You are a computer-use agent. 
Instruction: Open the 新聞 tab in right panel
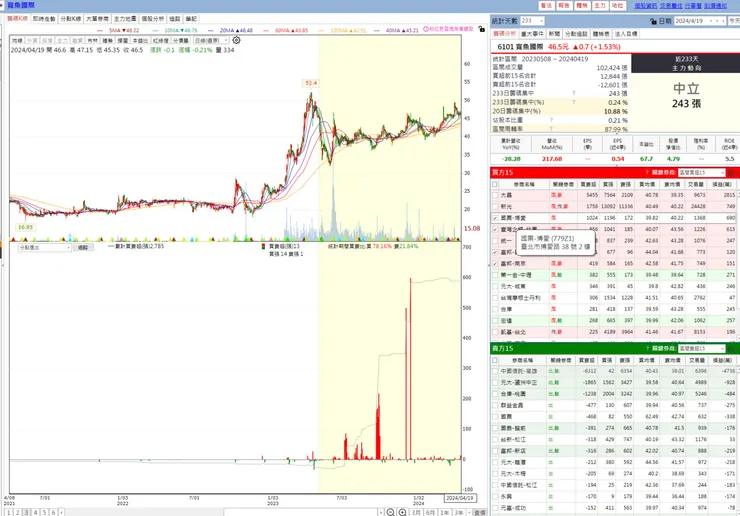[555, 34]
